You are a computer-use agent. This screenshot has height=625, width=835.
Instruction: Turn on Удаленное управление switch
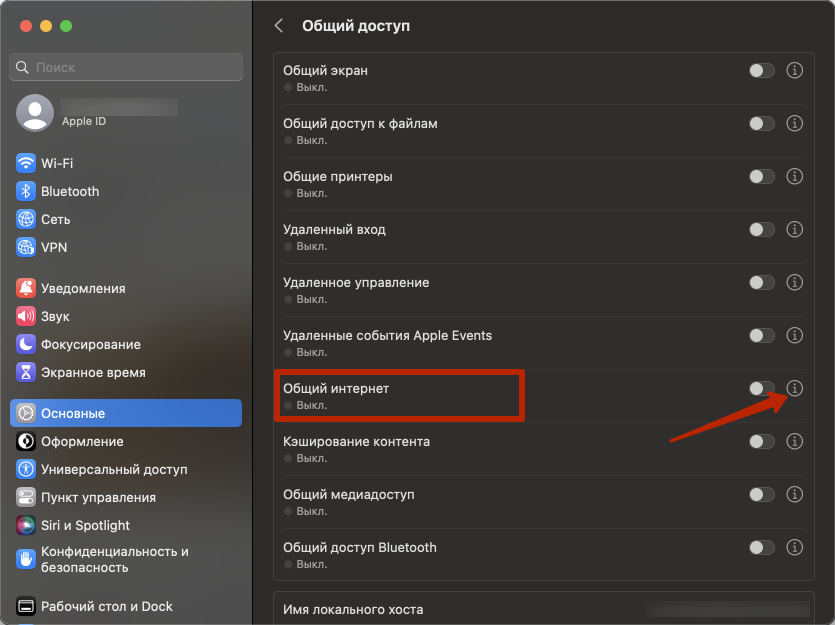click(762, 282)
